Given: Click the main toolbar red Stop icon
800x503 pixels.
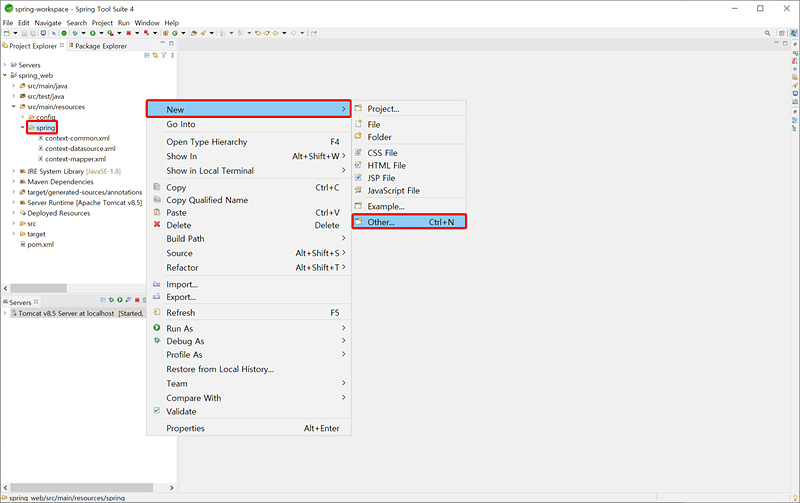Looking at the screenshot, I should click(x=129, y=33).
